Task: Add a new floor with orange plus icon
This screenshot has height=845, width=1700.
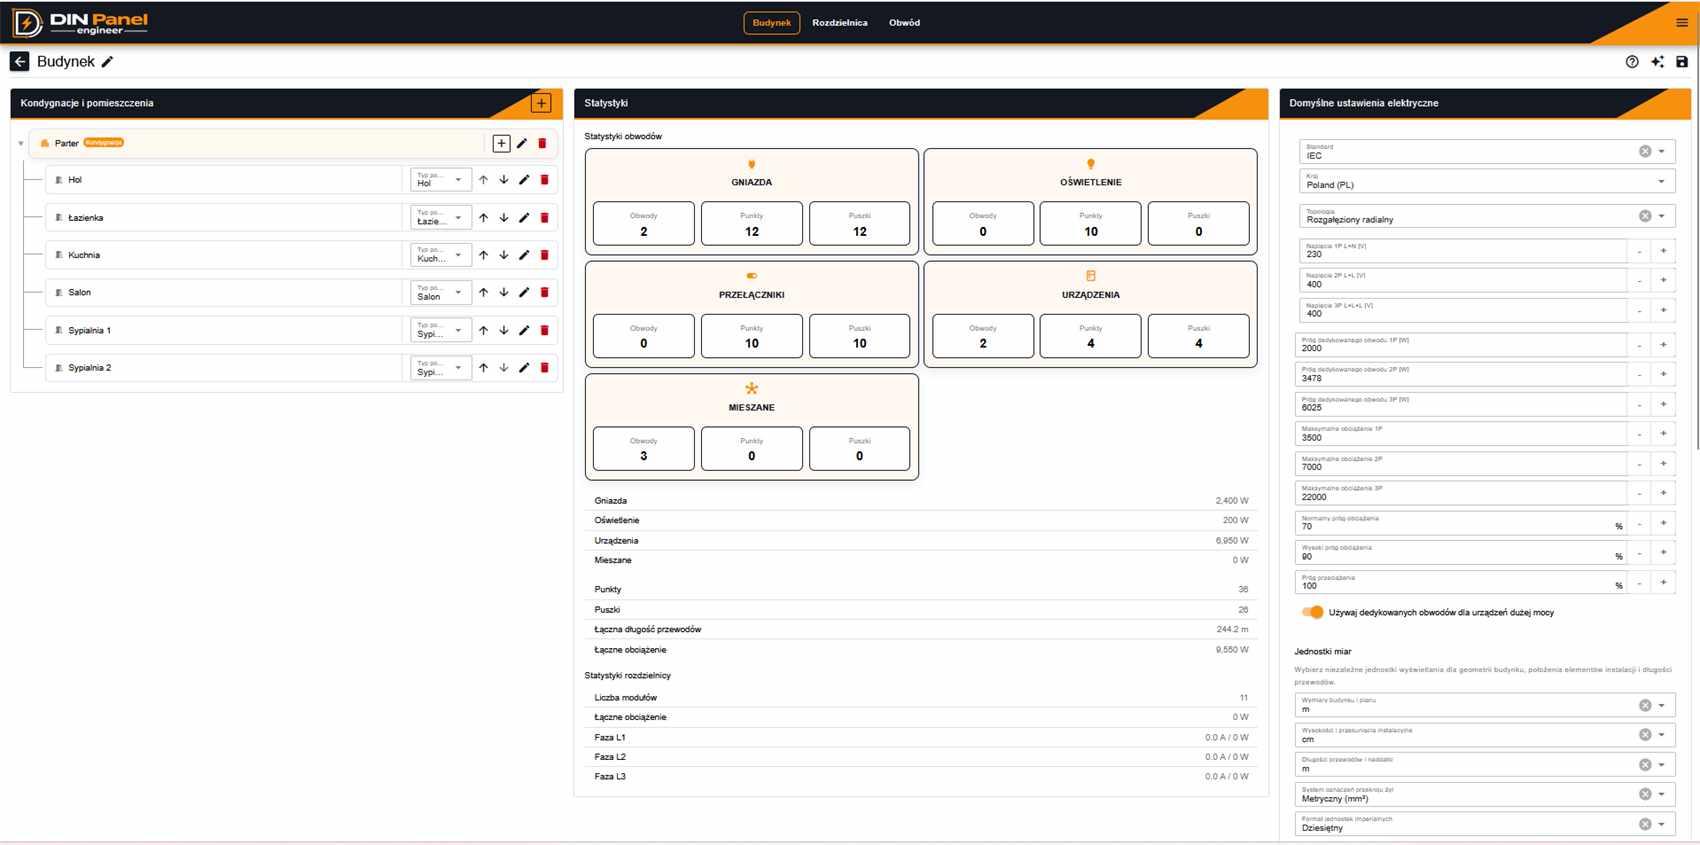Action: click(541, 103)
